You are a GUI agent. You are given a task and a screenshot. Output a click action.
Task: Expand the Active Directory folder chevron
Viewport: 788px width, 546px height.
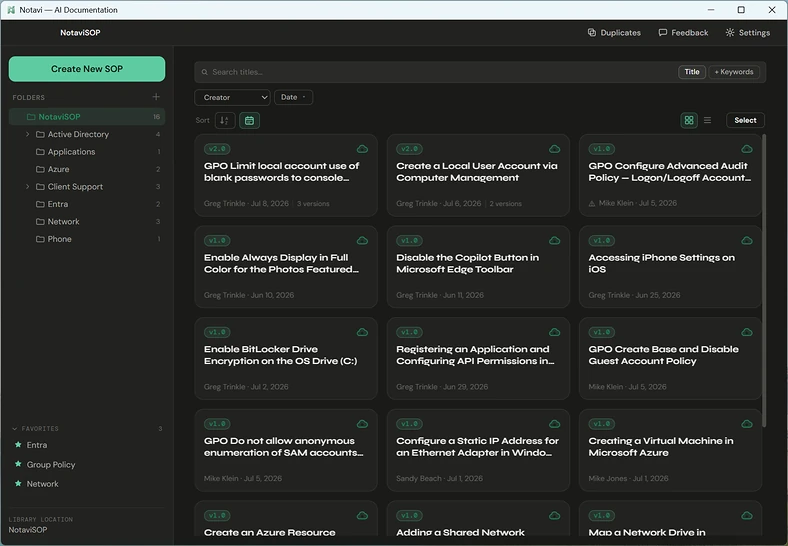pyautogui.click(x=27, y=134)
